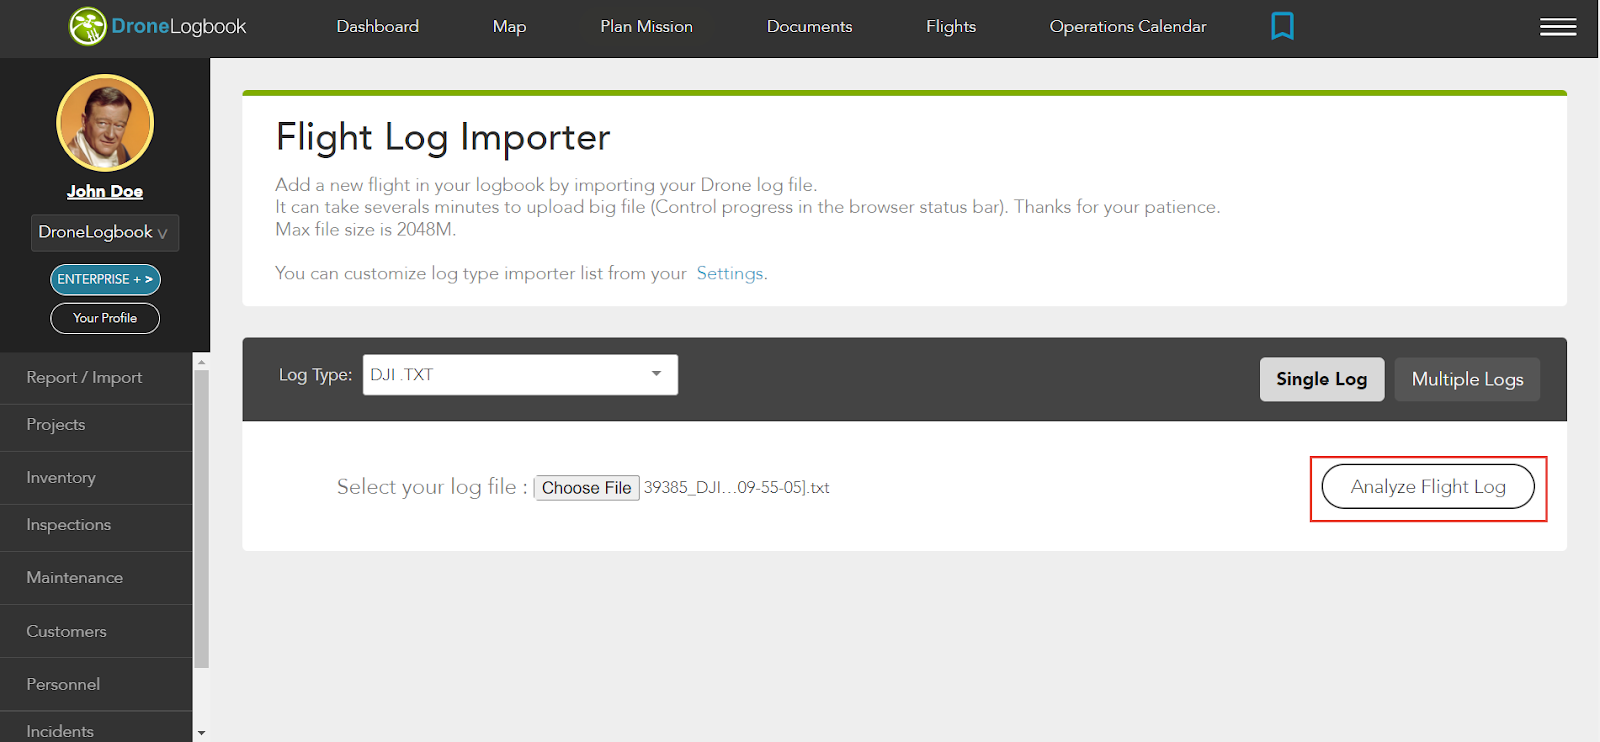This screenshot has width=1600, height=742.
Task: Click the ENTERPRISE + > button
Action: pyautogui.click(x=105, y=279)
